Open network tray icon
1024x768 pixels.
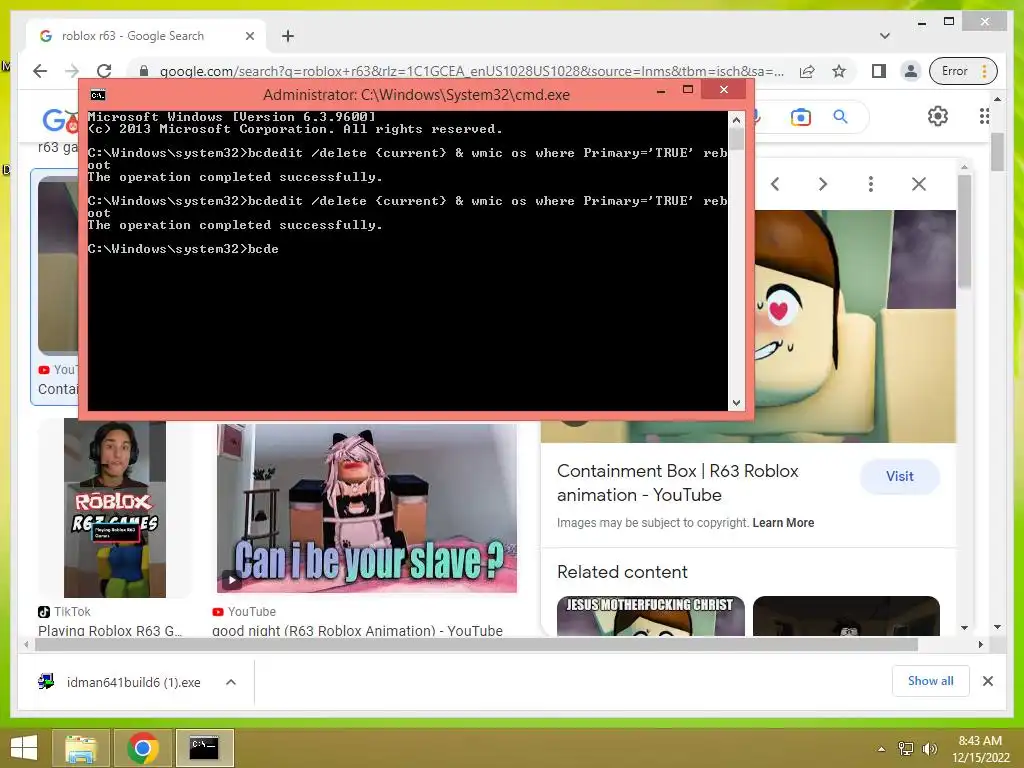pyautogui.click(x=906, y=749)
